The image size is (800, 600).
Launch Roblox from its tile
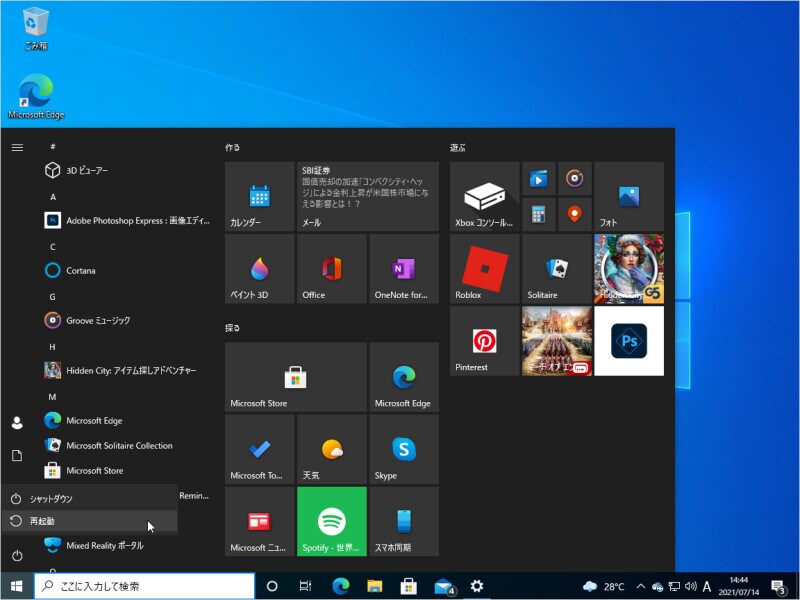pos(484,268)
